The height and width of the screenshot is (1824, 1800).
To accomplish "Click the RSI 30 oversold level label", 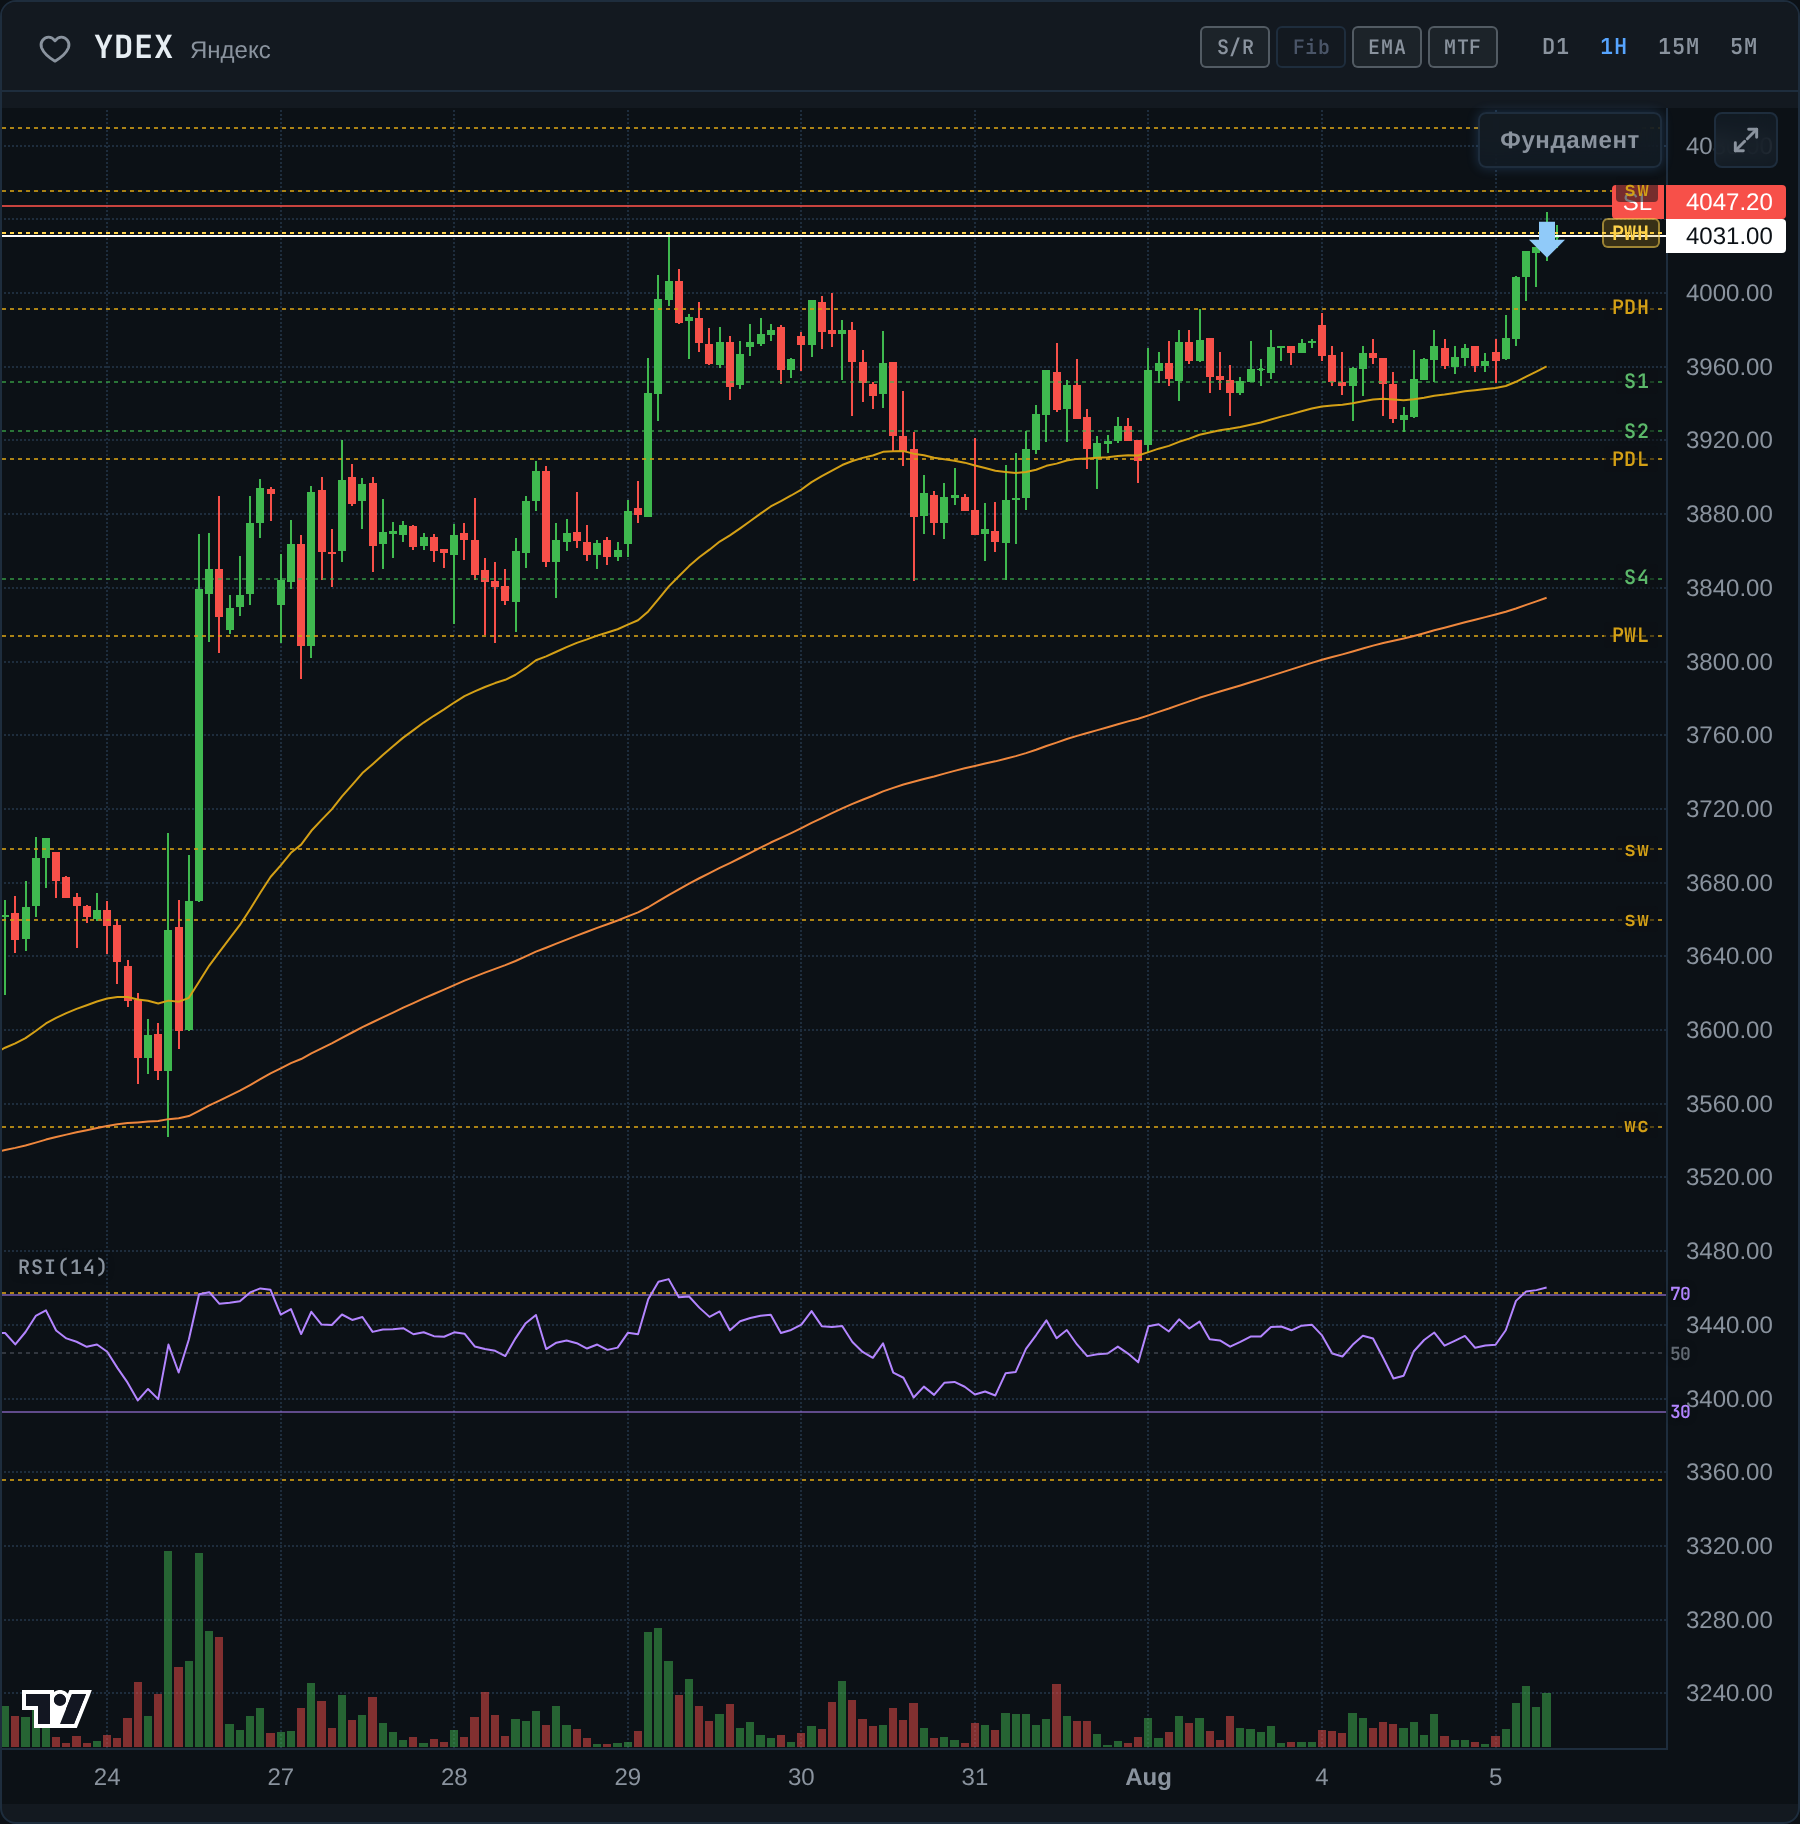I will pos(1680,1412).
